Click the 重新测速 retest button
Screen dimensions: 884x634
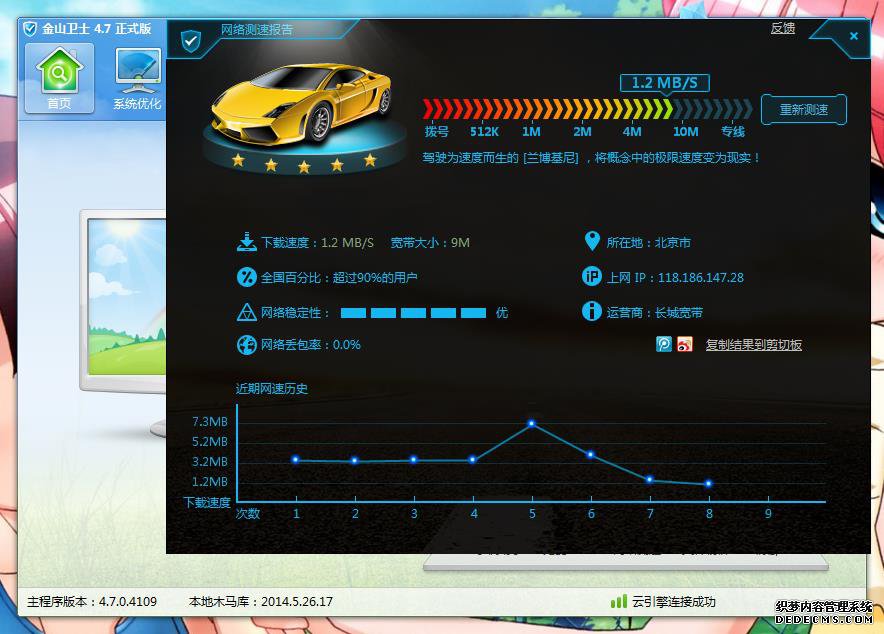pos(803,110)
